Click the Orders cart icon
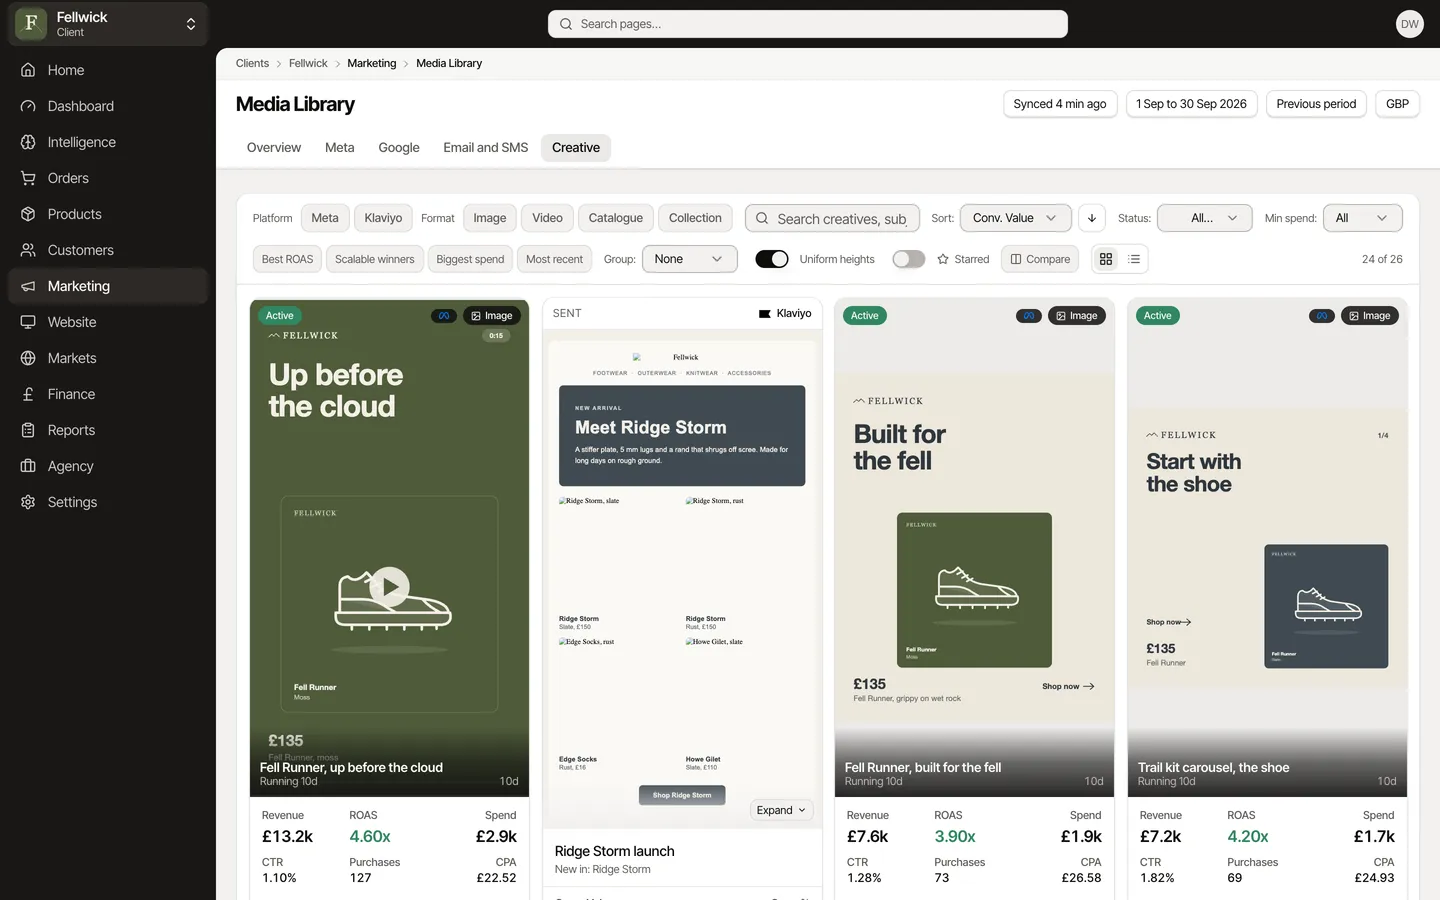The height and width of the screenshot is (900, 1440). pos(28,178)
